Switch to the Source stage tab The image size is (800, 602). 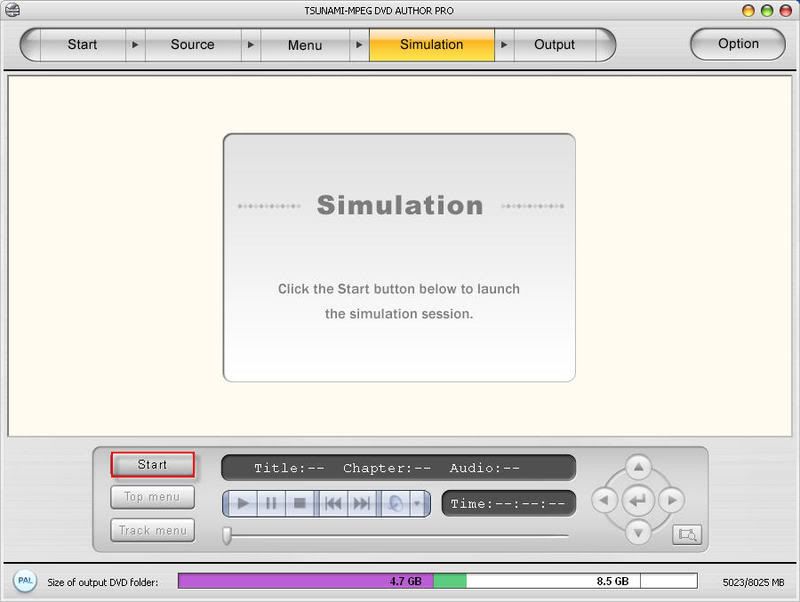[192, 45]
